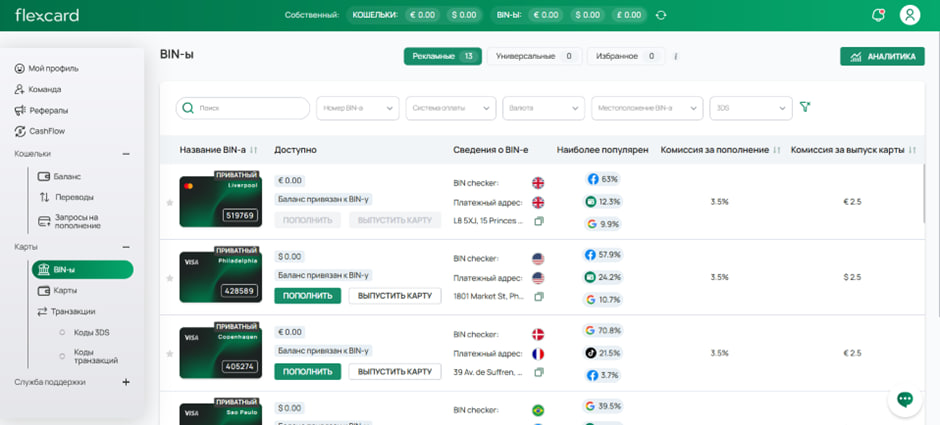Image resolution: width=940 pixels, height=425 pixels.
Task: Star the Copenhagen BIN as favorite
Action: 169,353
